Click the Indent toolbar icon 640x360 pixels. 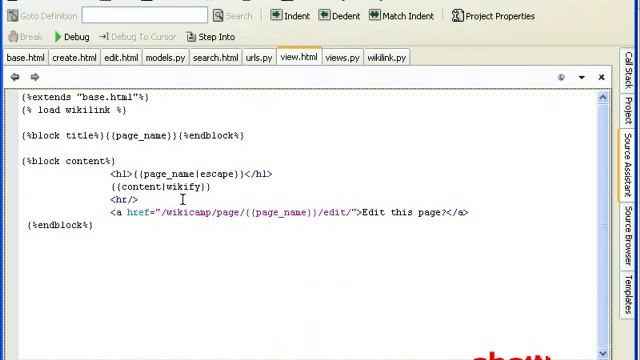[276, 16]
